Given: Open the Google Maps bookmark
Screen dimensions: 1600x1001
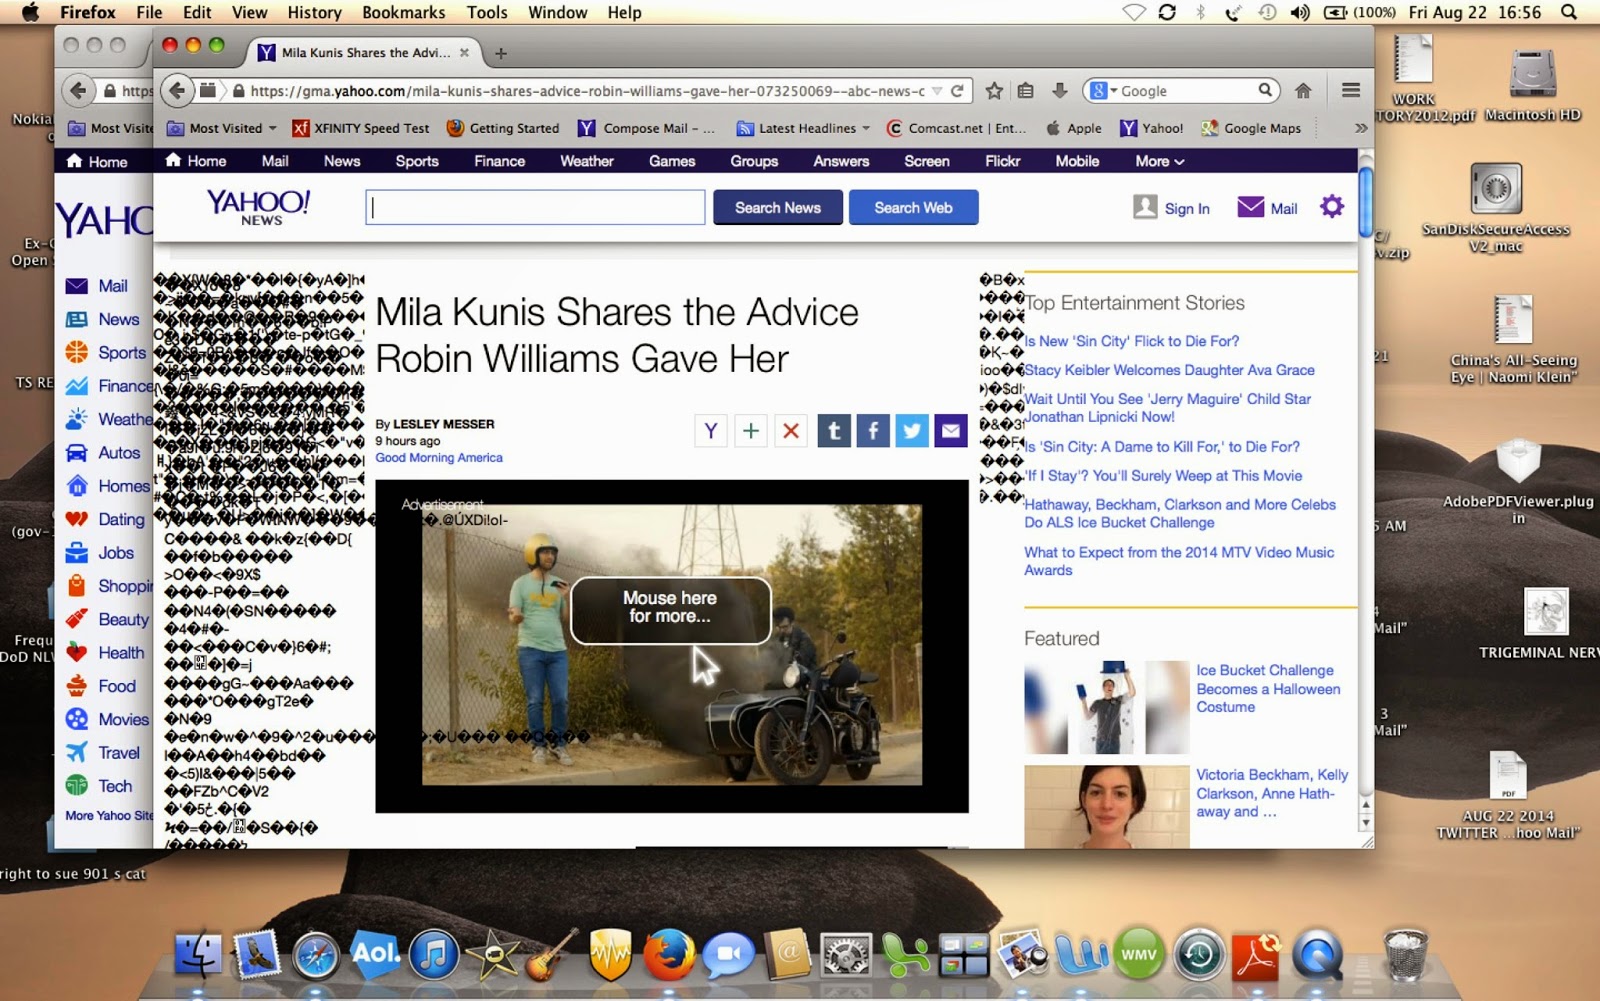Looking at the screenshot, I should pyautogui.click(x=1251, y=128).
